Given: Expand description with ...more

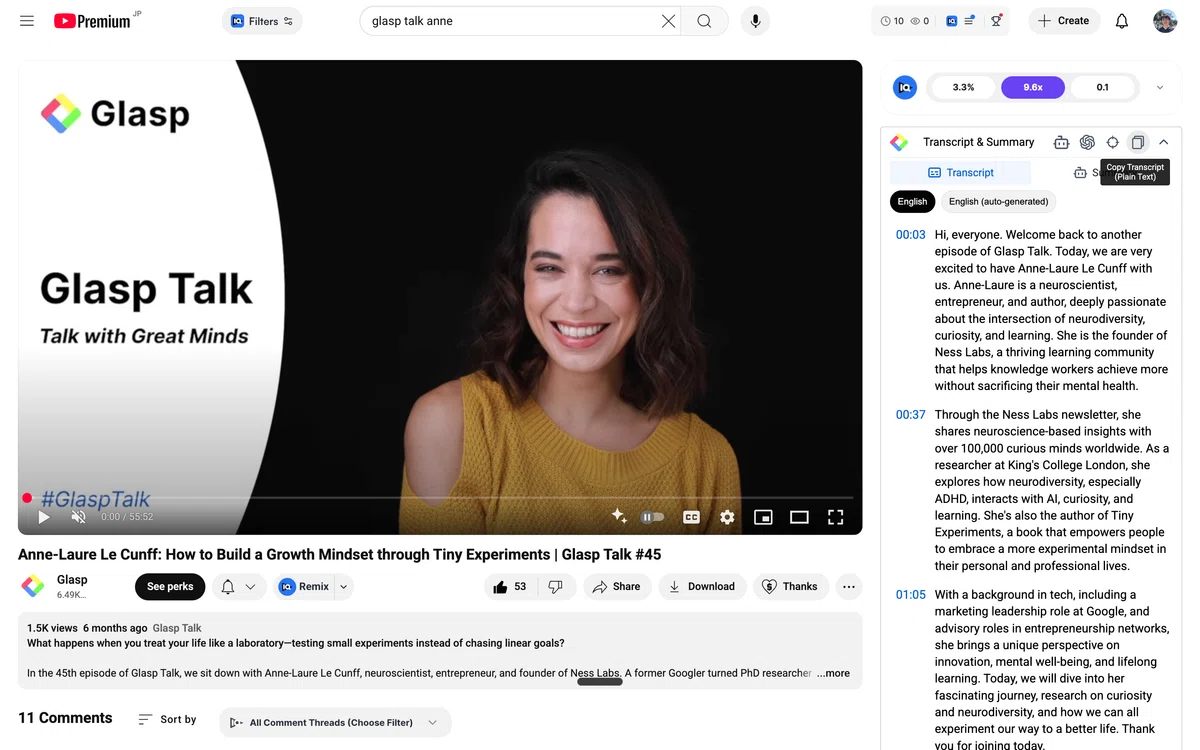Looking at the screenshot, I should (833, 673).
